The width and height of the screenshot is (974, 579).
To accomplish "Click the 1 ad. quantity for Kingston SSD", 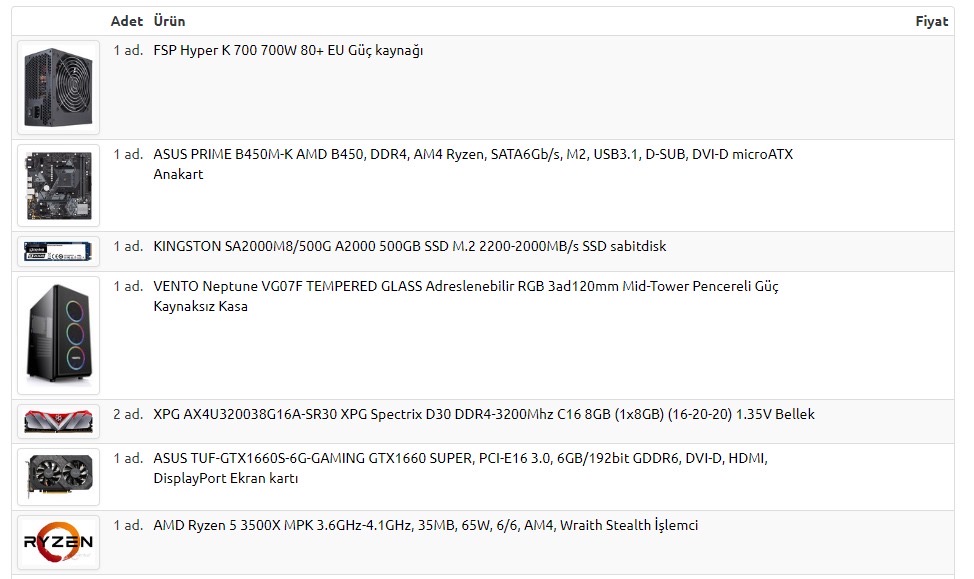I will coord(128,246).
